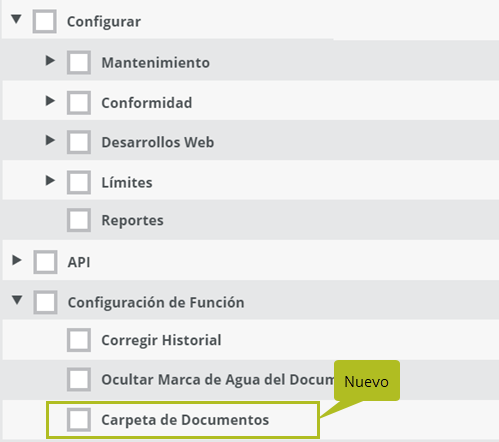The width and height of the screenshot is (499, 442).
Task: Tick the Configuración de Función checkbox
Action: click(x=45, y=302)
